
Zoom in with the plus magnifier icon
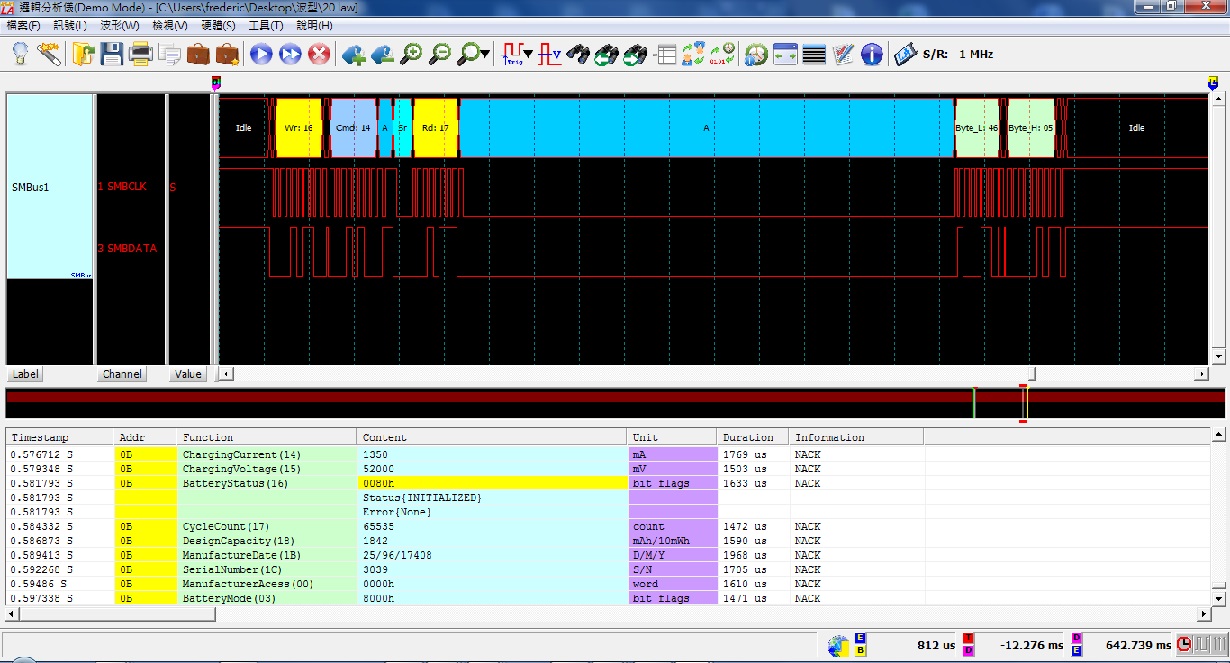tap(411, 54)
